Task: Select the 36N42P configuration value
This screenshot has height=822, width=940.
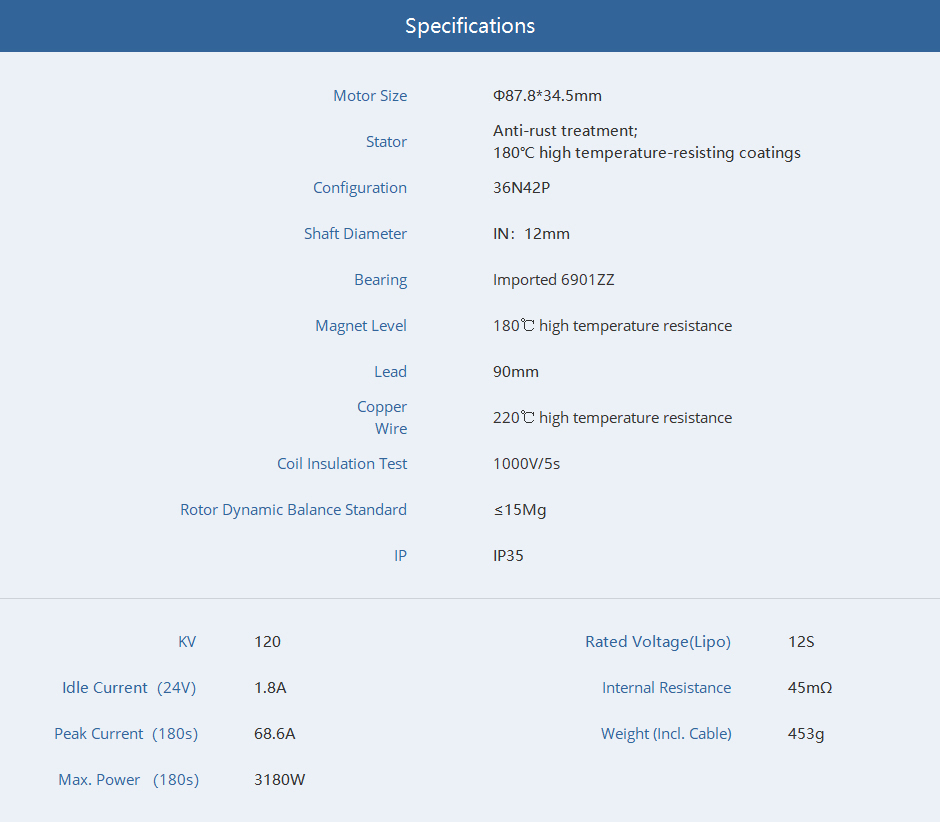Action: point(521,188)
